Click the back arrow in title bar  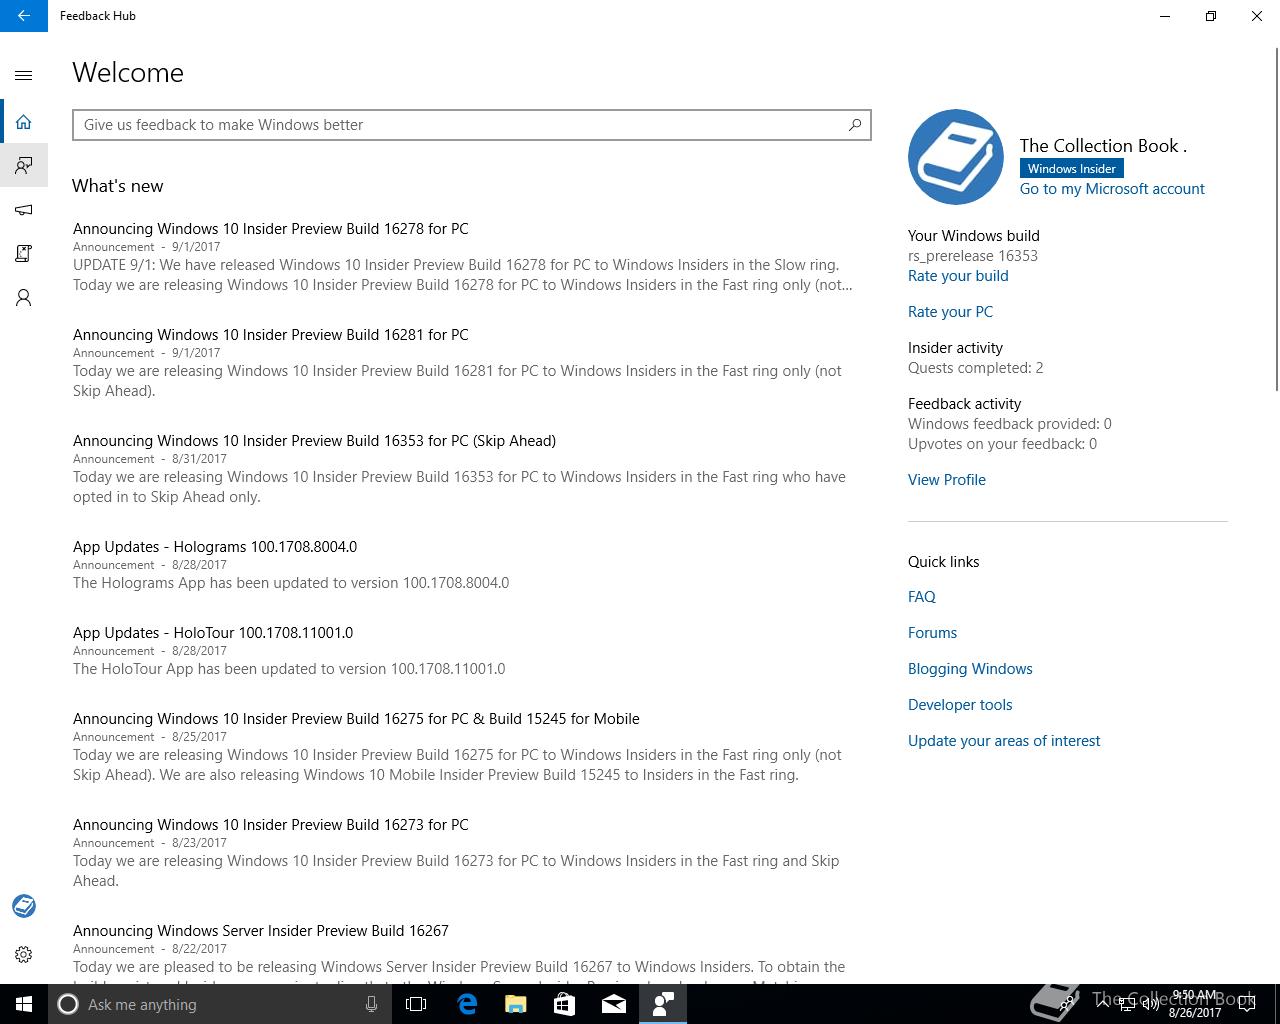[24, 16]
